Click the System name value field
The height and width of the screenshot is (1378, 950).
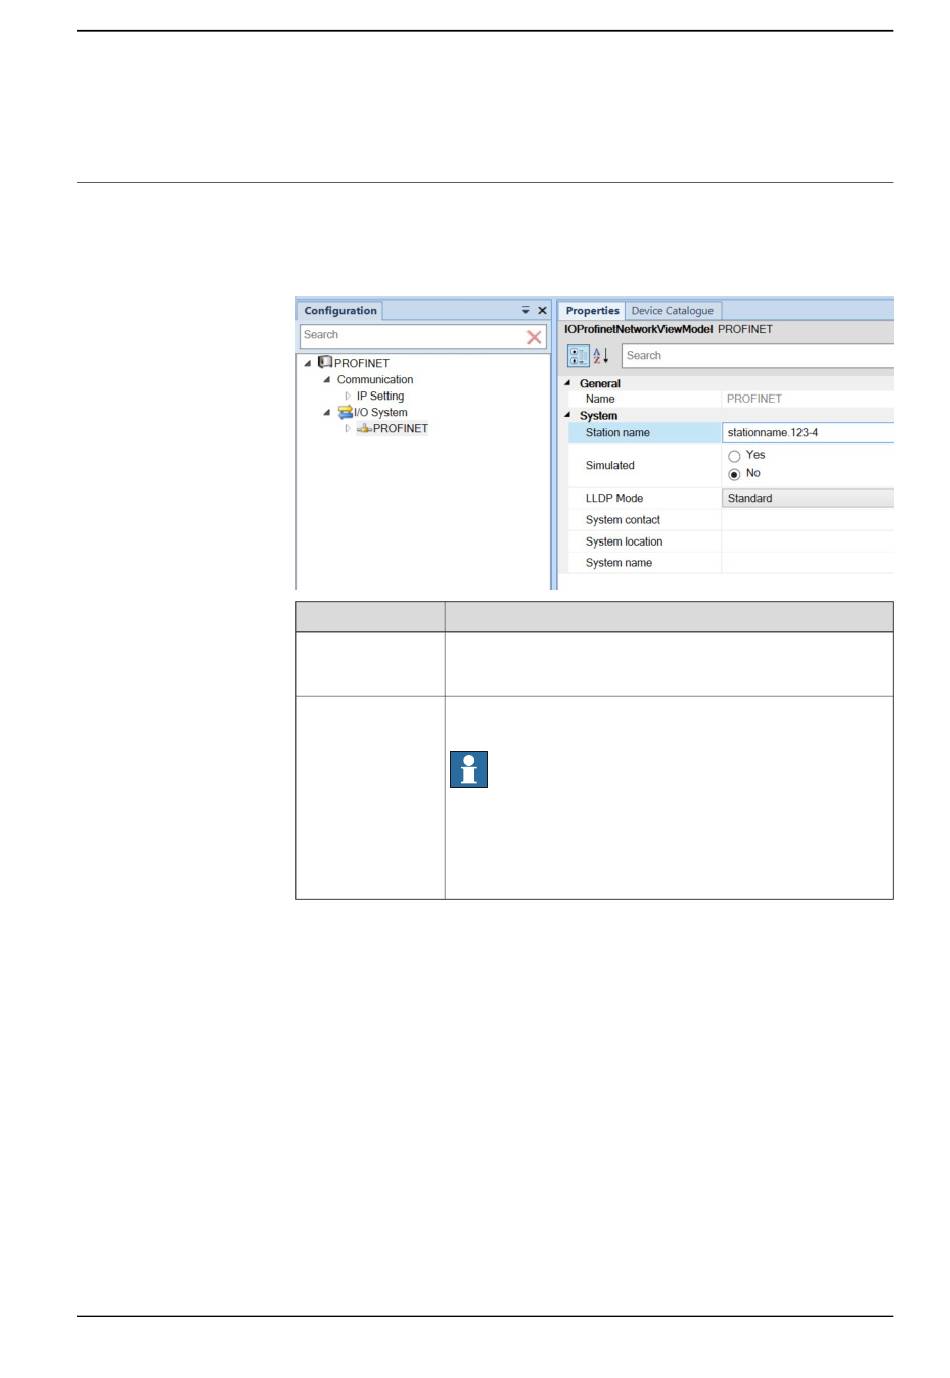[808, 563]
